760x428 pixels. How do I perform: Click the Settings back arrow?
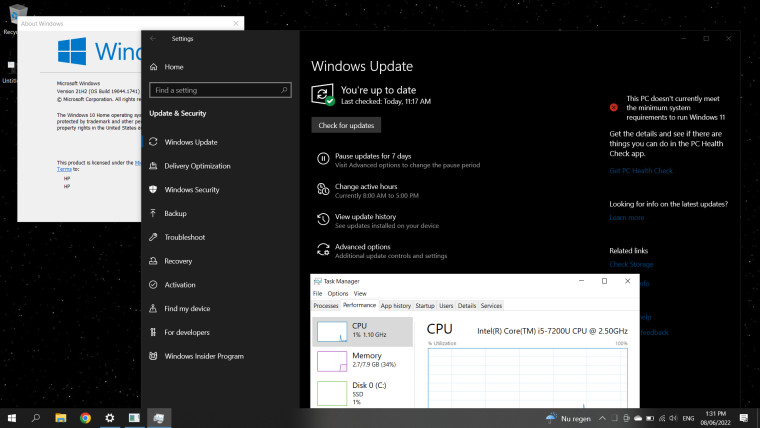153,38
